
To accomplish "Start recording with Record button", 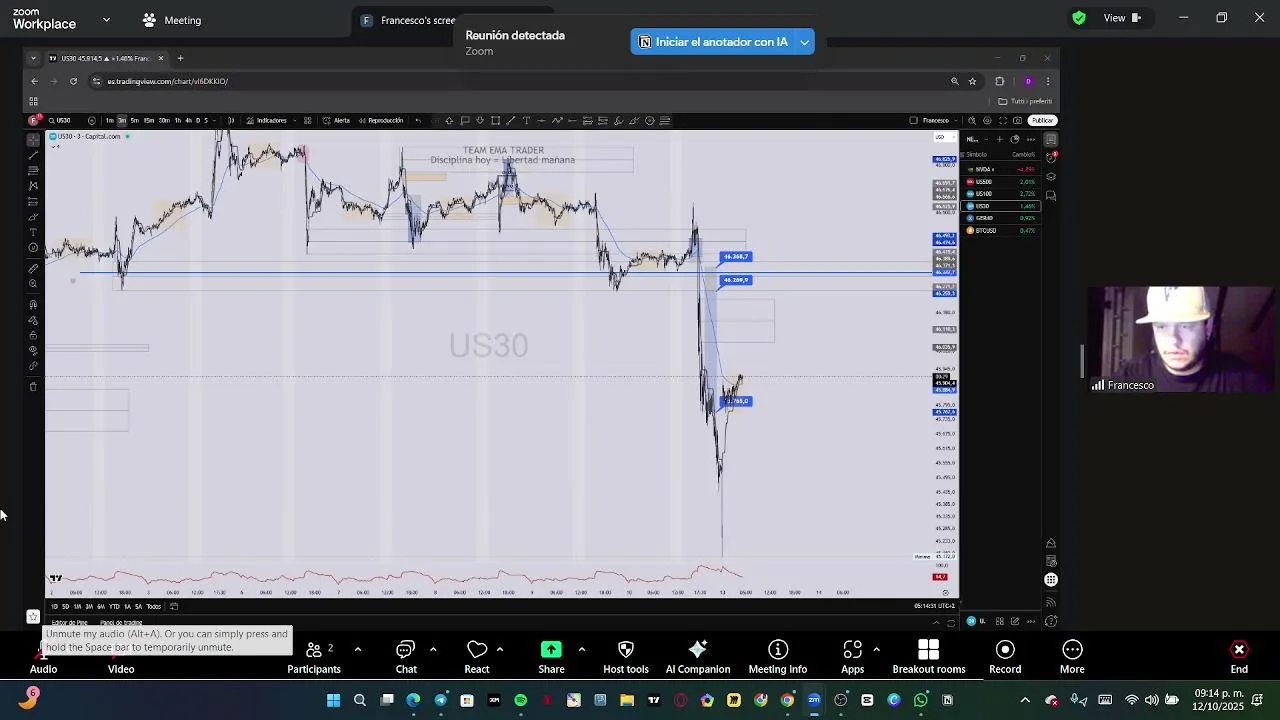I will click(x=1005, y=657).
